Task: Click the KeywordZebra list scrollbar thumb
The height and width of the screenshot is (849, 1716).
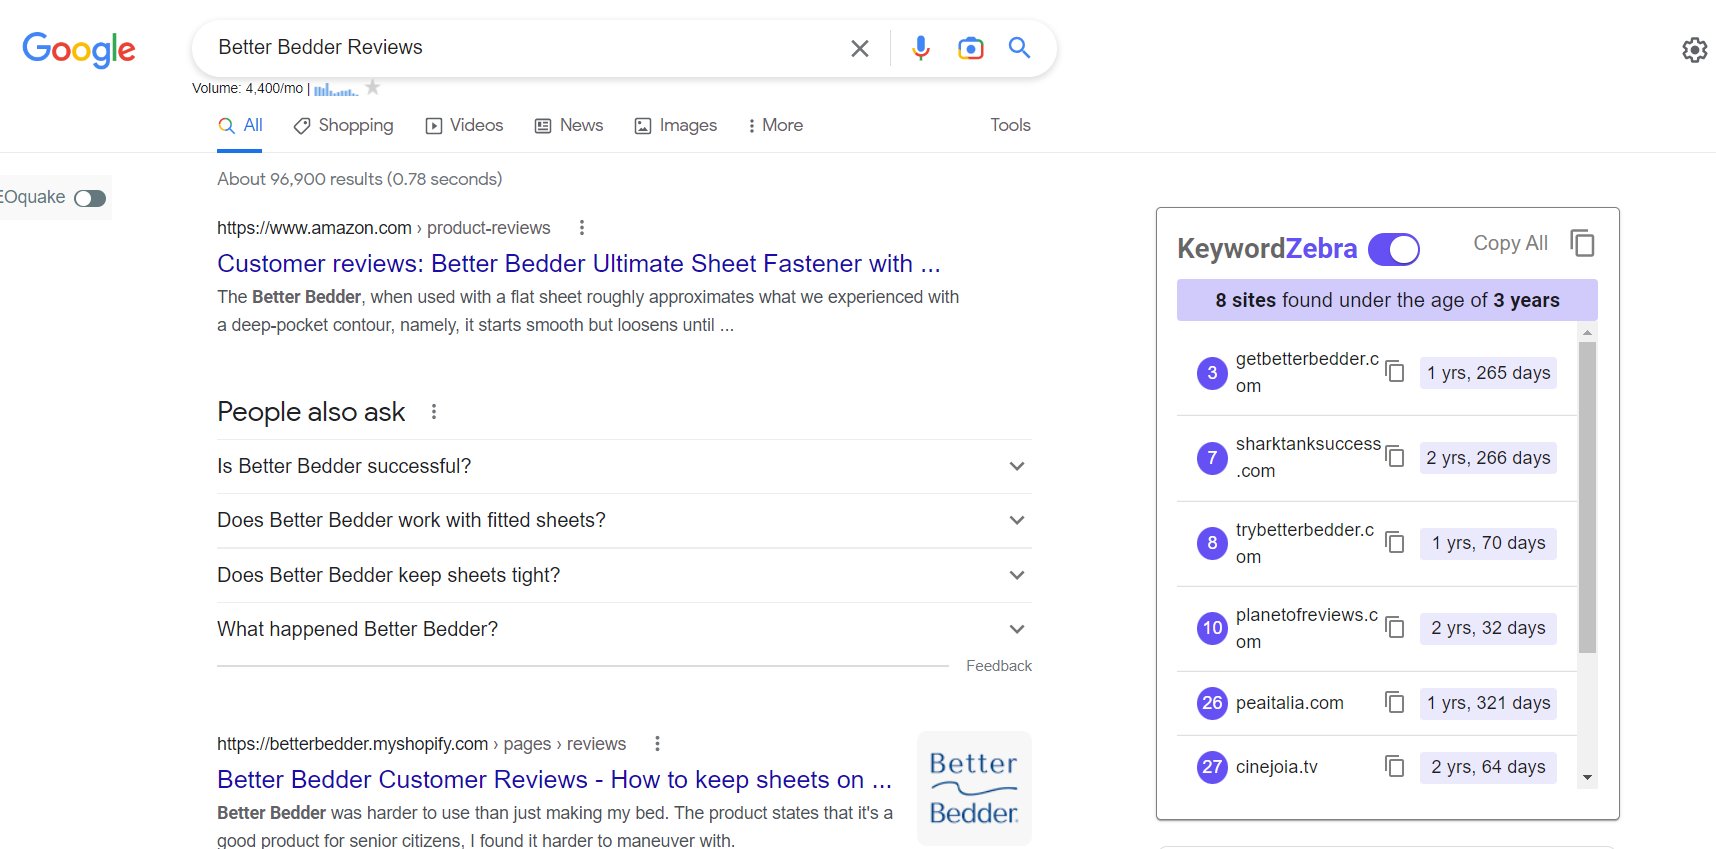Action: coord(1587,497)
